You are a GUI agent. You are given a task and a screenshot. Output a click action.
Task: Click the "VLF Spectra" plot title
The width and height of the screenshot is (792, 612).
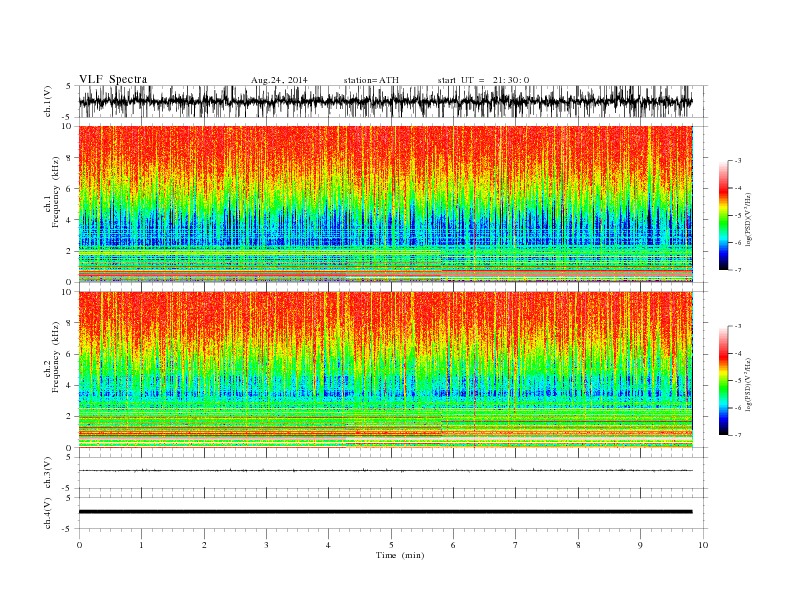(x=113, y=79)
